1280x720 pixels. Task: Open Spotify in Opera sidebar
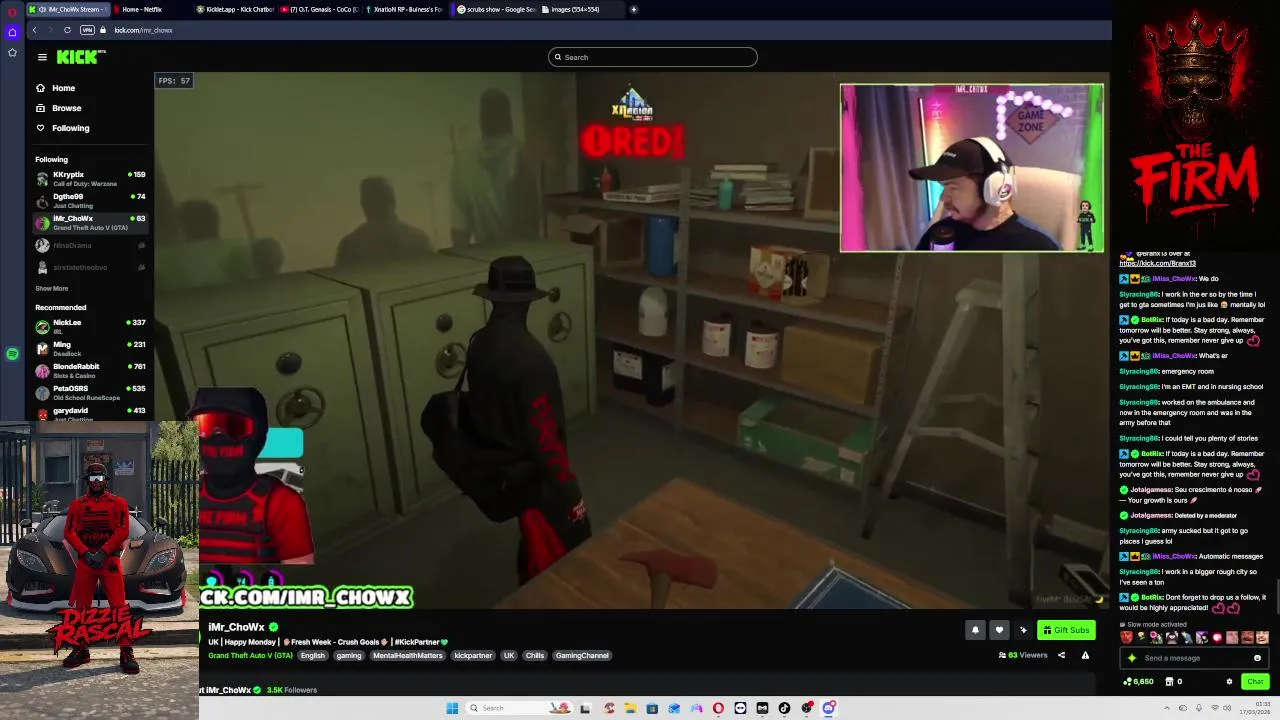(12, 354)
